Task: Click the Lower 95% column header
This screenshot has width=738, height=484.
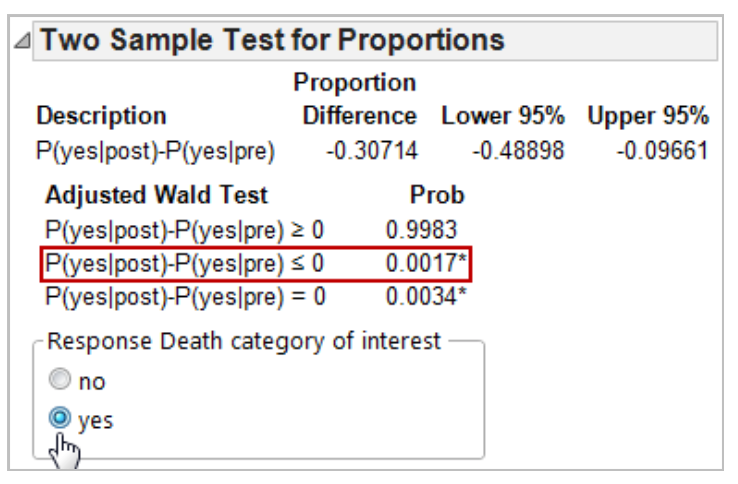Action: [503, 116]
